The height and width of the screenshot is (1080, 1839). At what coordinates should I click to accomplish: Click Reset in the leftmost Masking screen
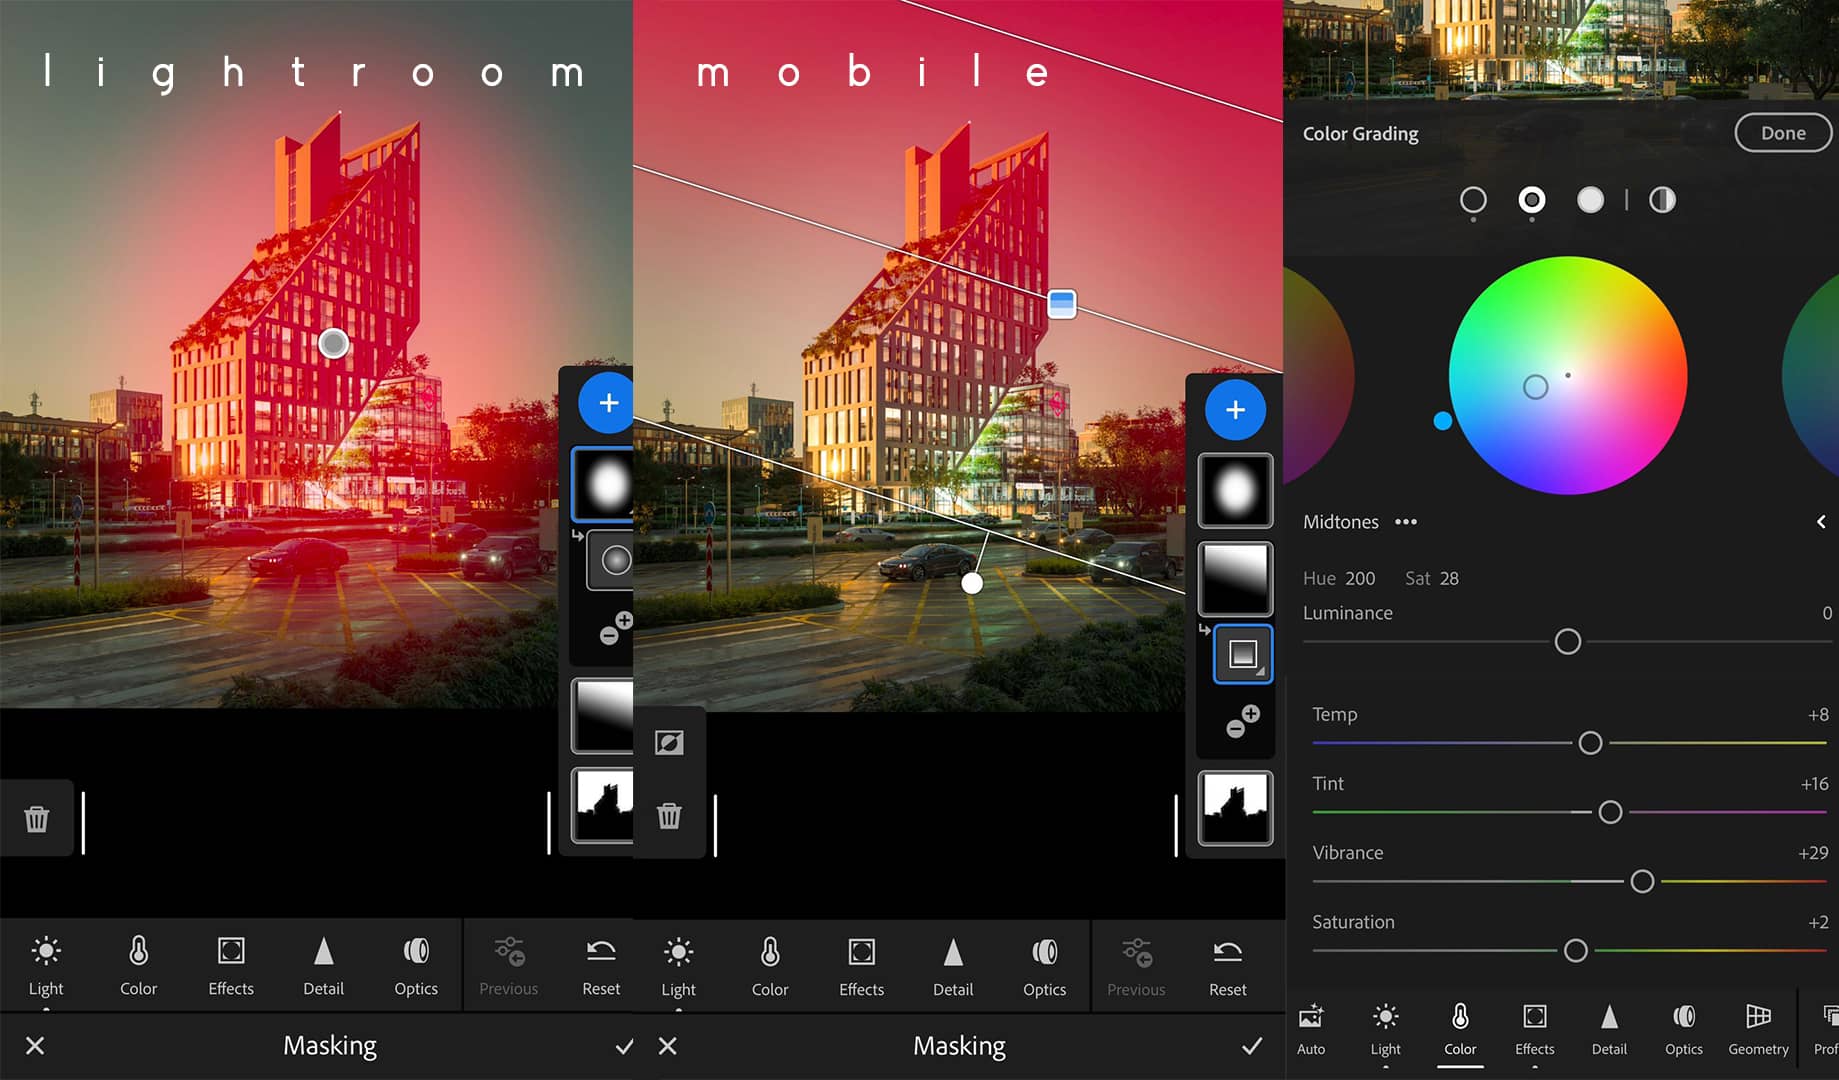pos(601,965)
